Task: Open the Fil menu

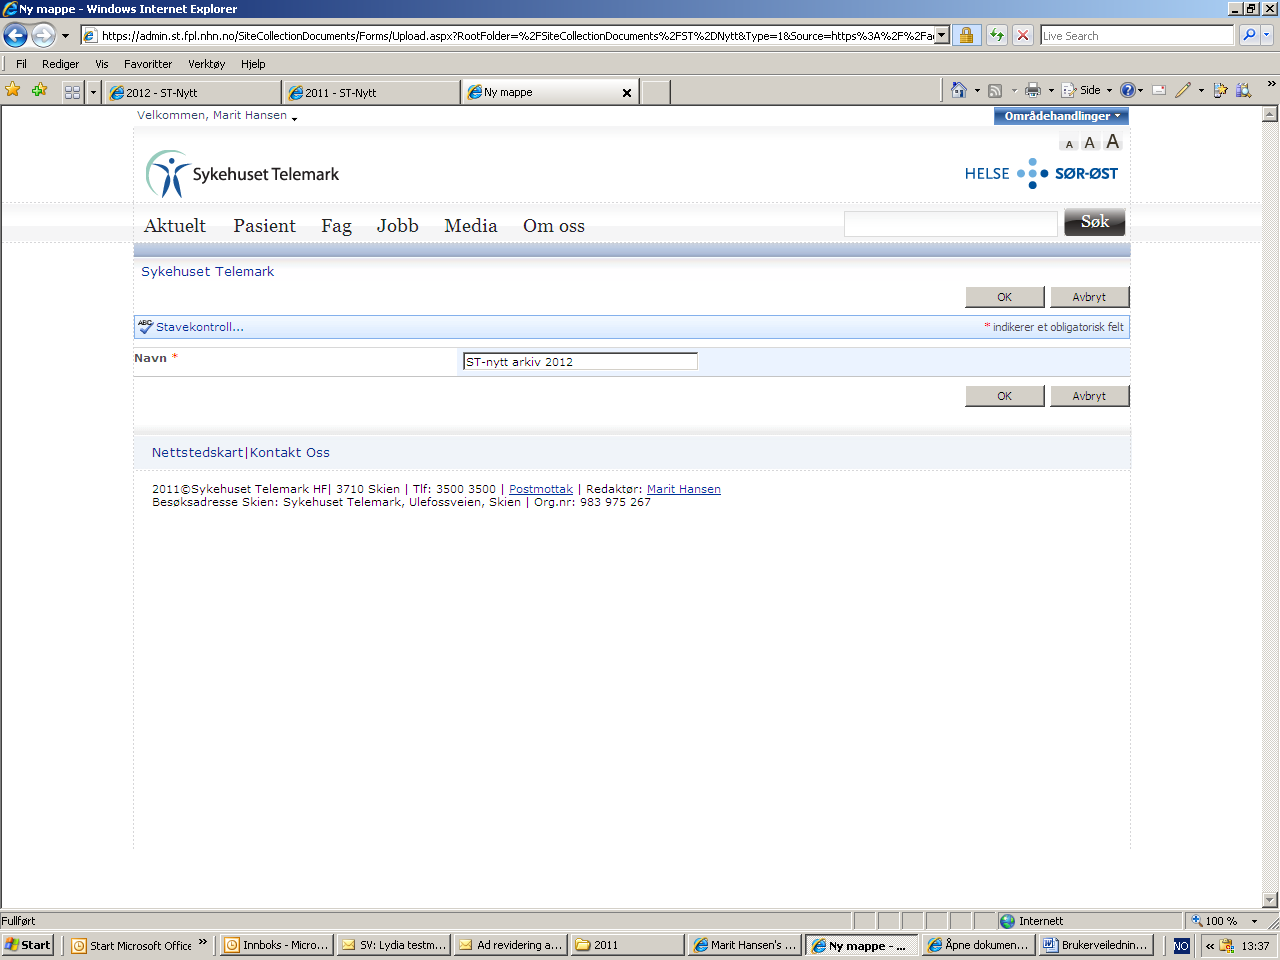Action: coord(21,64)
